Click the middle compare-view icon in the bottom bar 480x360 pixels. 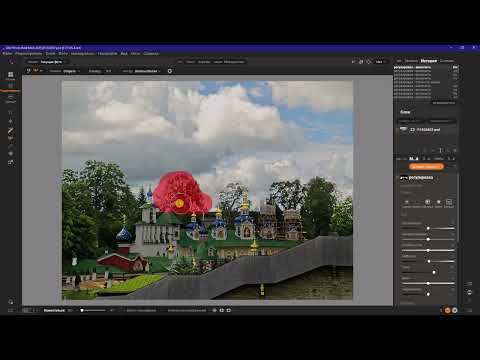tap(222, 310)
